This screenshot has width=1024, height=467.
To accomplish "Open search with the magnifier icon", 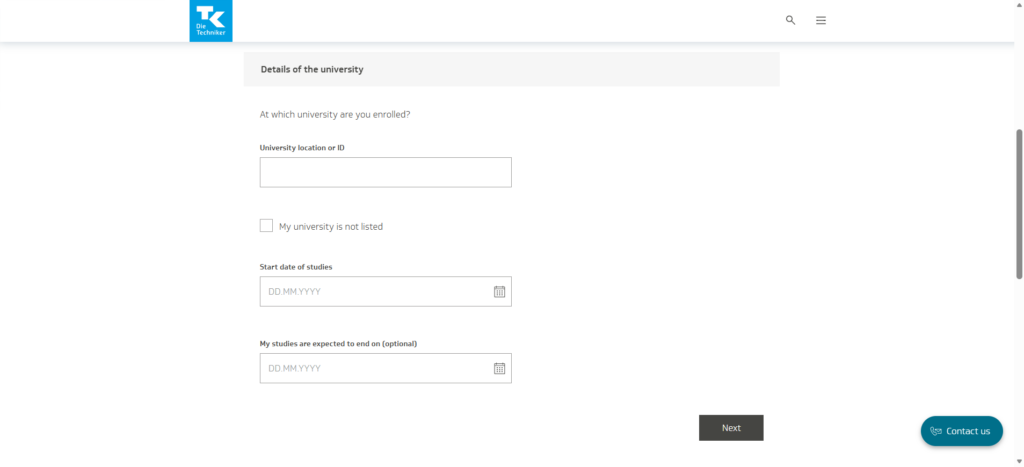I will (790, 20).
